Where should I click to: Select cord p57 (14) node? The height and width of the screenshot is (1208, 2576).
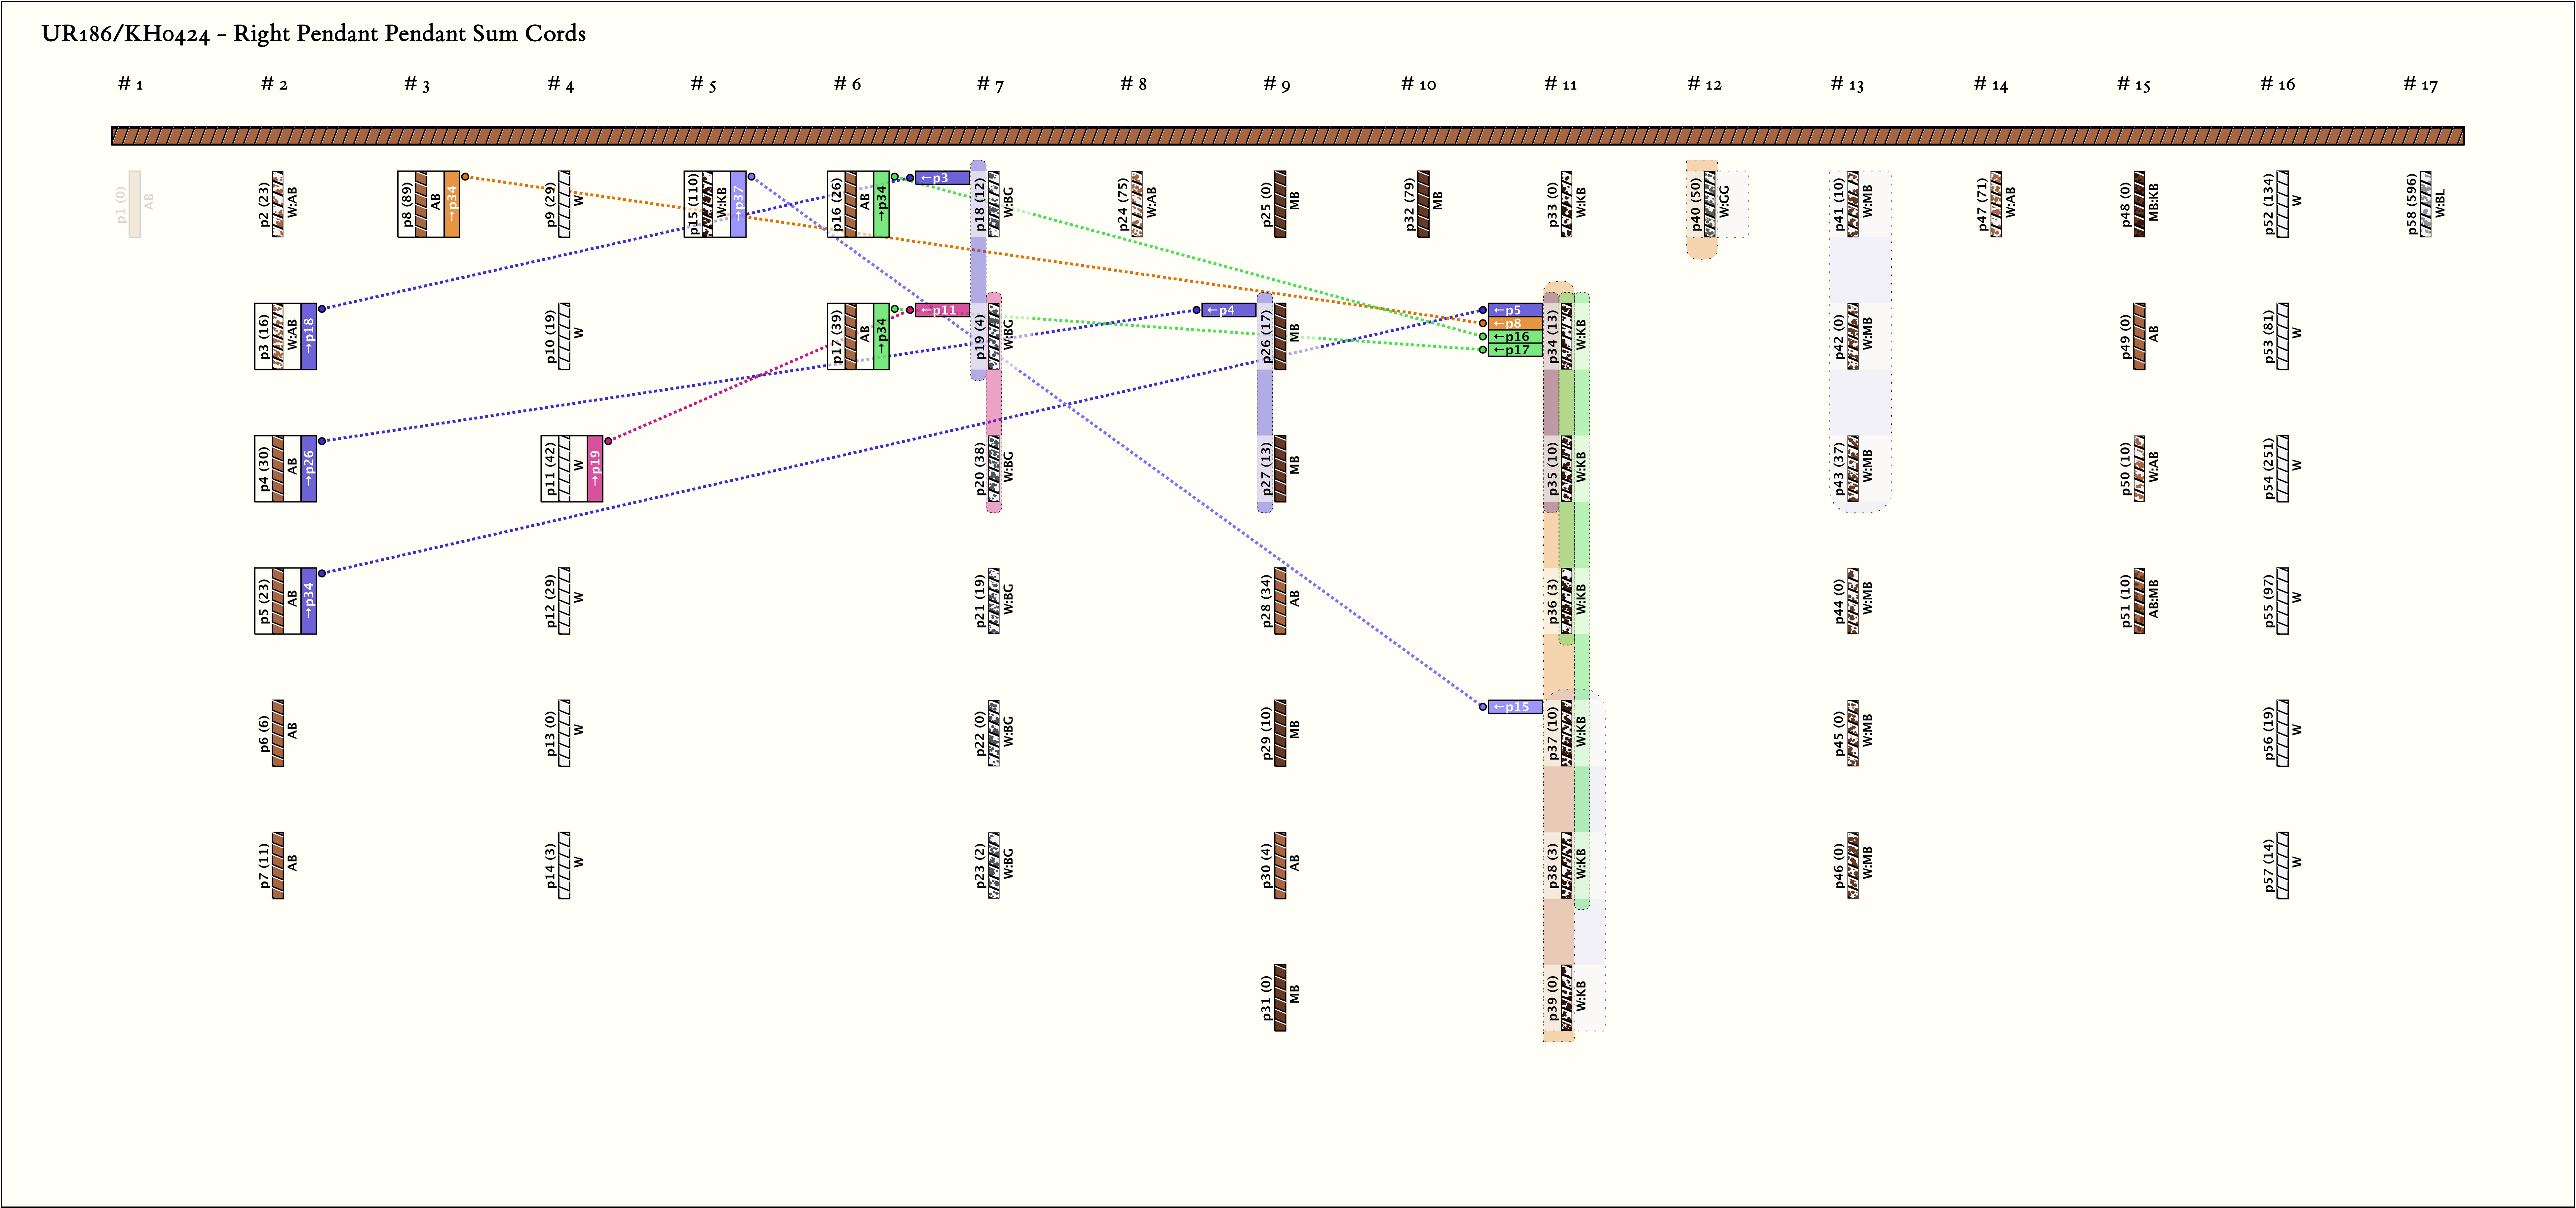tap(2283, 865)
